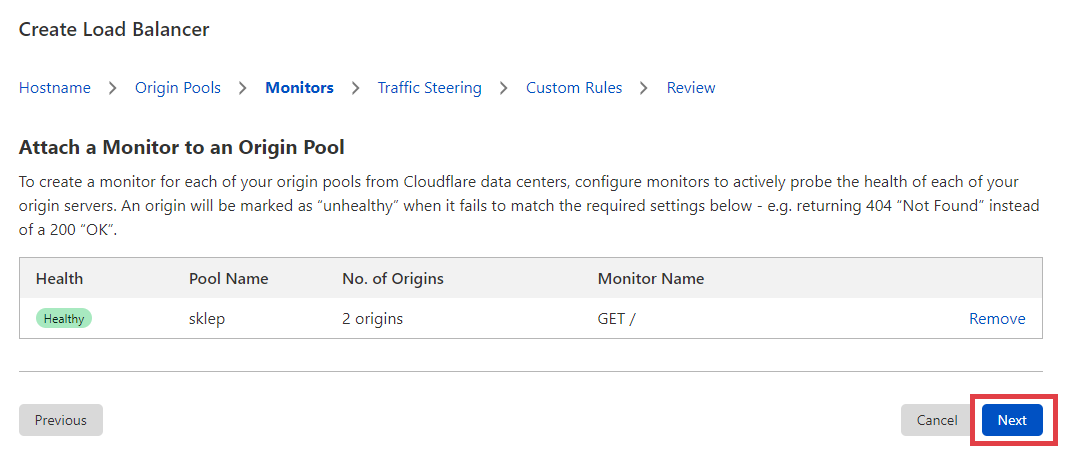The image size is (1074, 467).
Task: Go to the Hostname step
Action: (55, 88)
